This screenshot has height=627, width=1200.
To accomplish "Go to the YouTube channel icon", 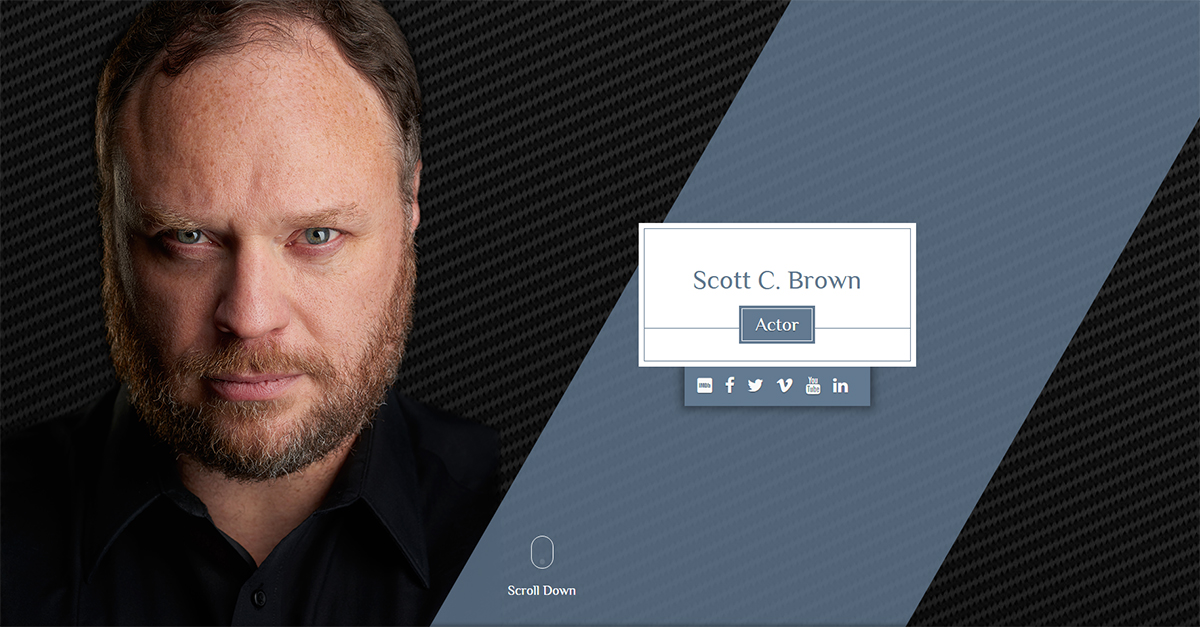I will coord(813,385).
